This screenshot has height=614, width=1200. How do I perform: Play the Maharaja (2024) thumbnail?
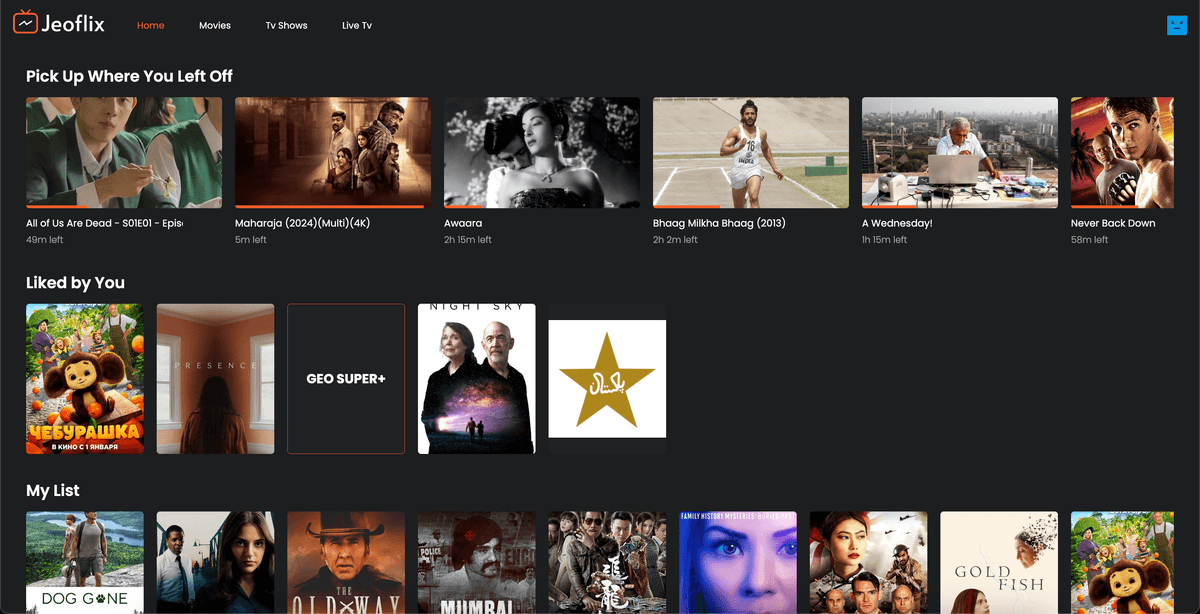(x=332, y=152)
